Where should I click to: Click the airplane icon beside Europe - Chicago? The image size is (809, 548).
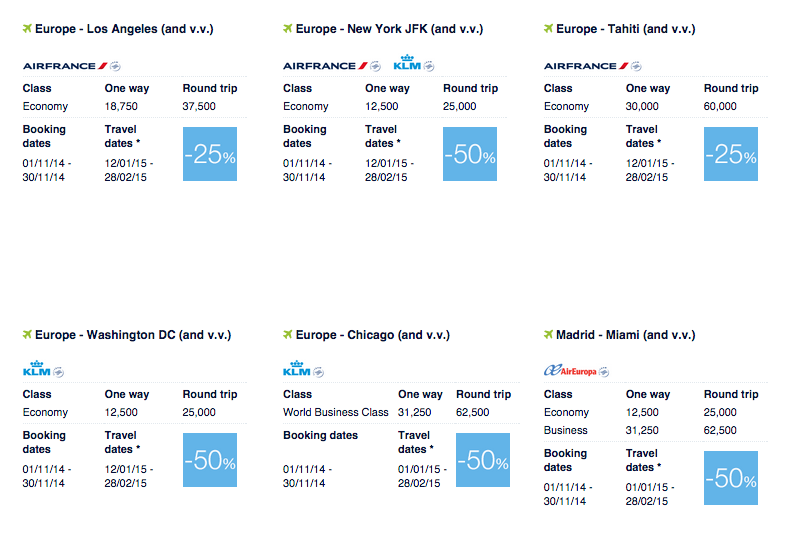pyautogui.click(x=288, y=335)
